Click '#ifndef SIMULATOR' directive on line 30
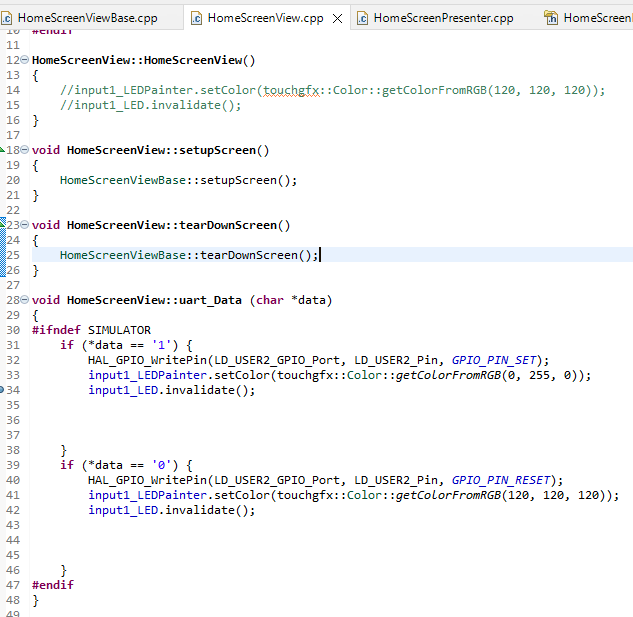633x617 pixels. 91,330
